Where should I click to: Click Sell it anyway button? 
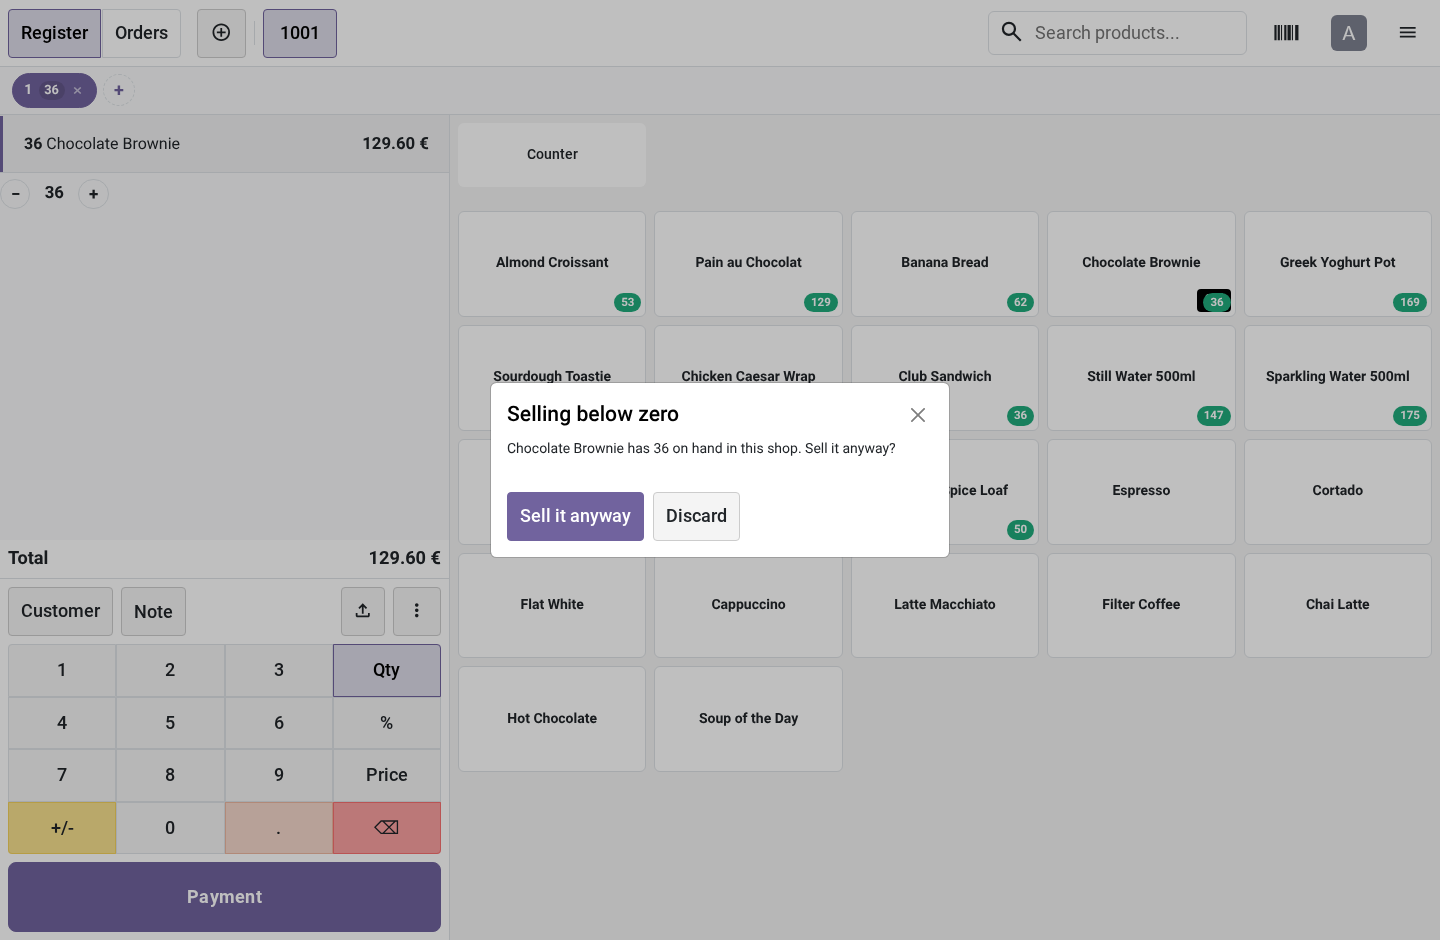(x=575, y=516)
